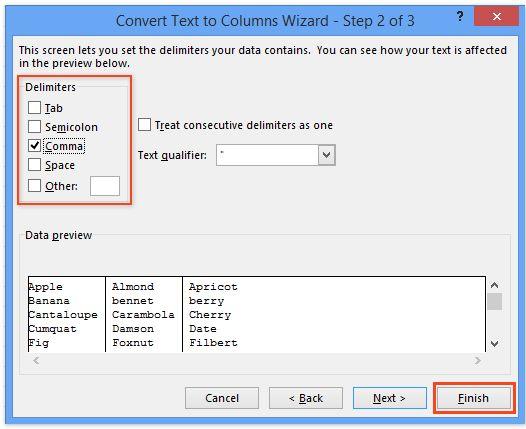Select Almond in the data preview
526x429 pixels.
click(133, 287)
